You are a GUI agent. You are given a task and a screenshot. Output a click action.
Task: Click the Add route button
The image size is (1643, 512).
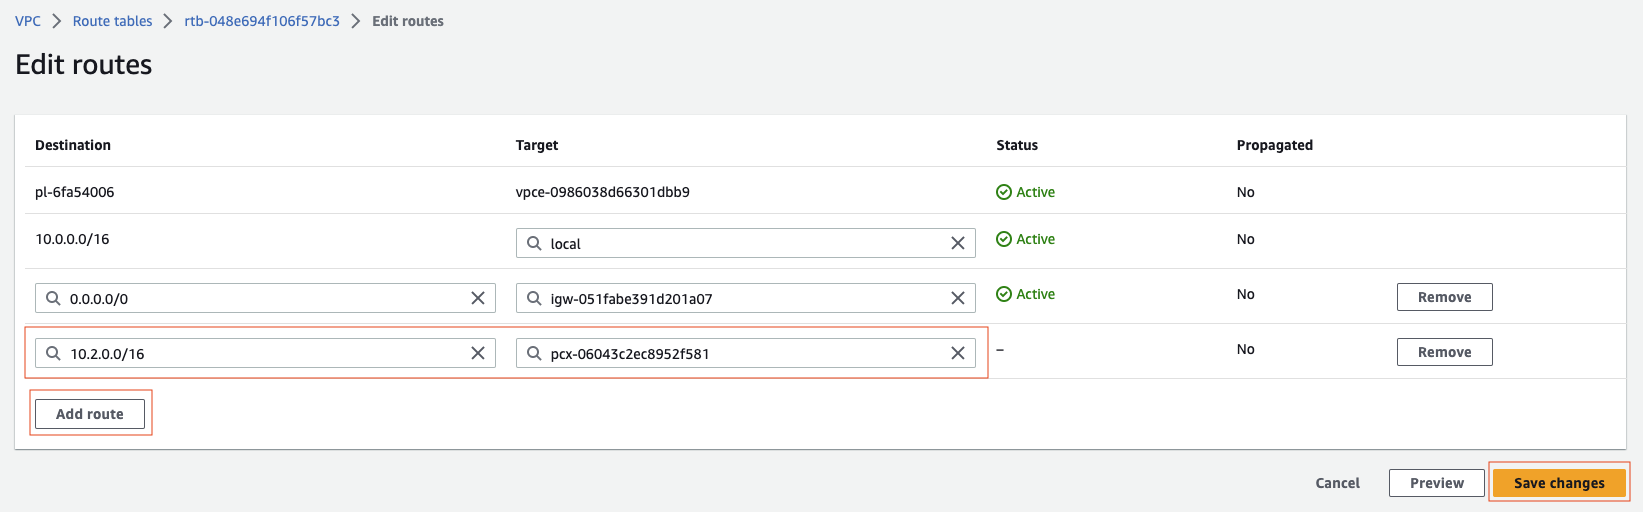tap(90, 414)
